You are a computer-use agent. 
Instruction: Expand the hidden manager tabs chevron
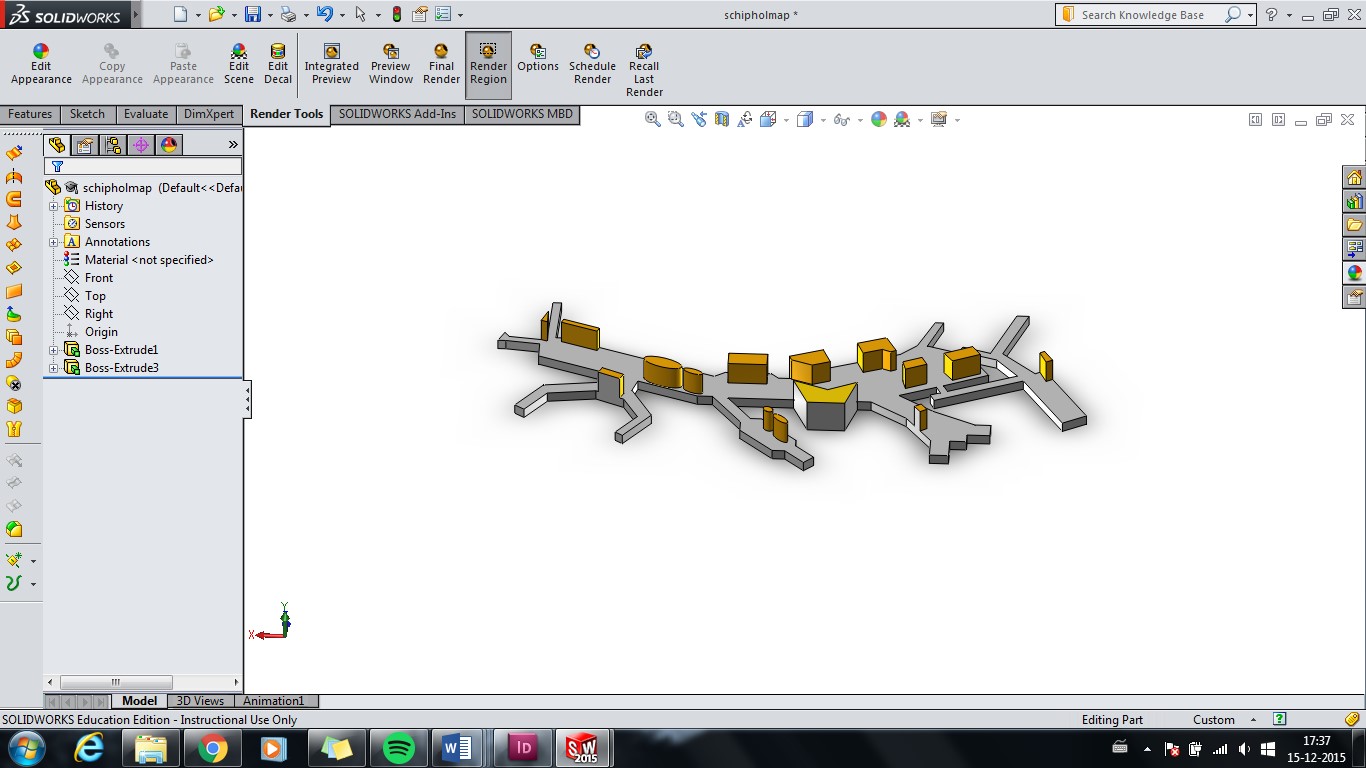(233, 145)
